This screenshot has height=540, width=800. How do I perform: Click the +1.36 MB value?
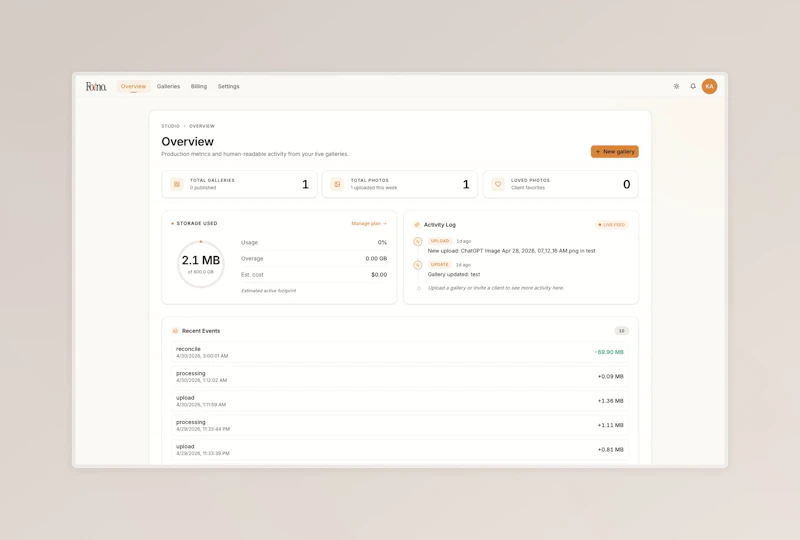tap(611, 401)
